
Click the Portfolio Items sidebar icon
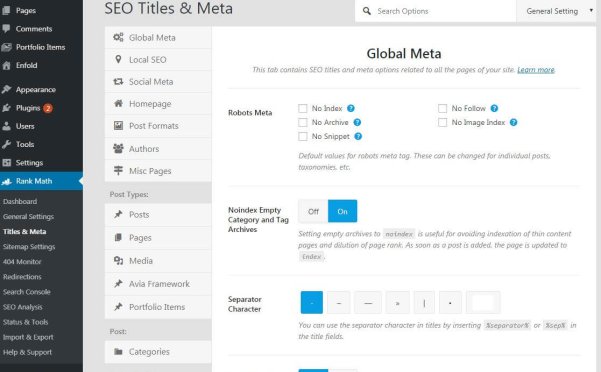[x=7, y=47]
